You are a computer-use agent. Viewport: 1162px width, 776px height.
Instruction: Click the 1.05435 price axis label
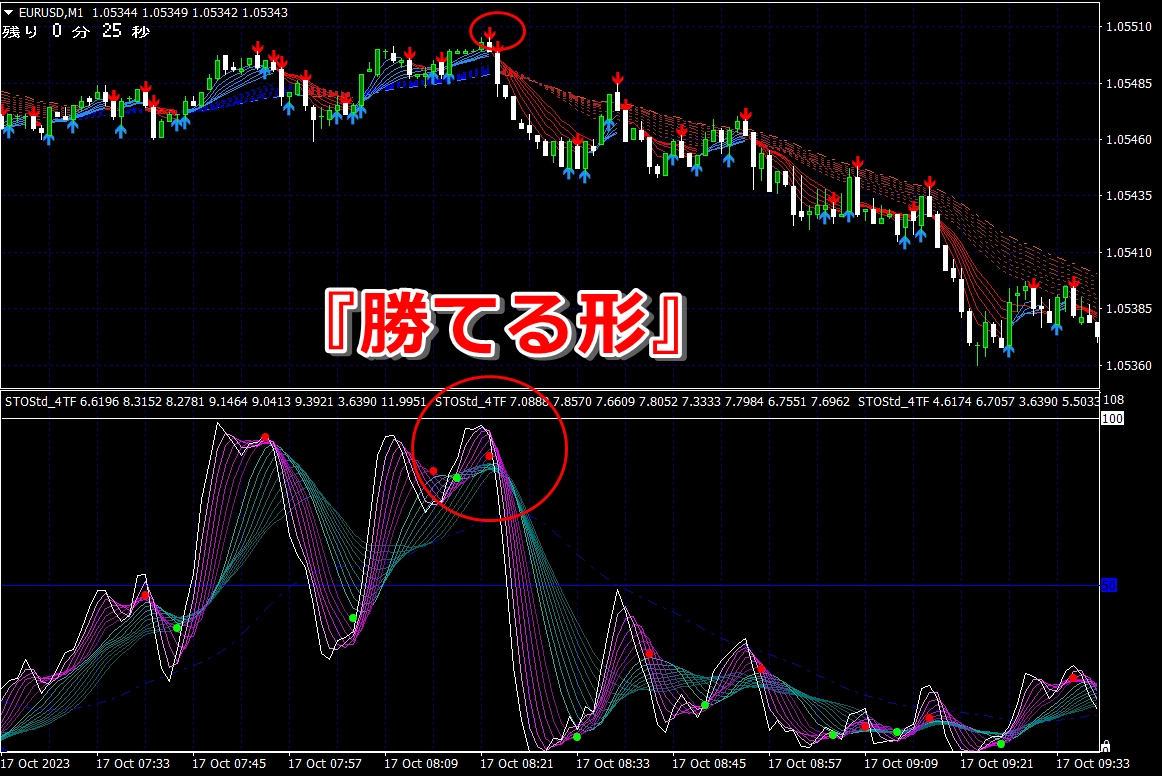click(x=1129, y=196)
